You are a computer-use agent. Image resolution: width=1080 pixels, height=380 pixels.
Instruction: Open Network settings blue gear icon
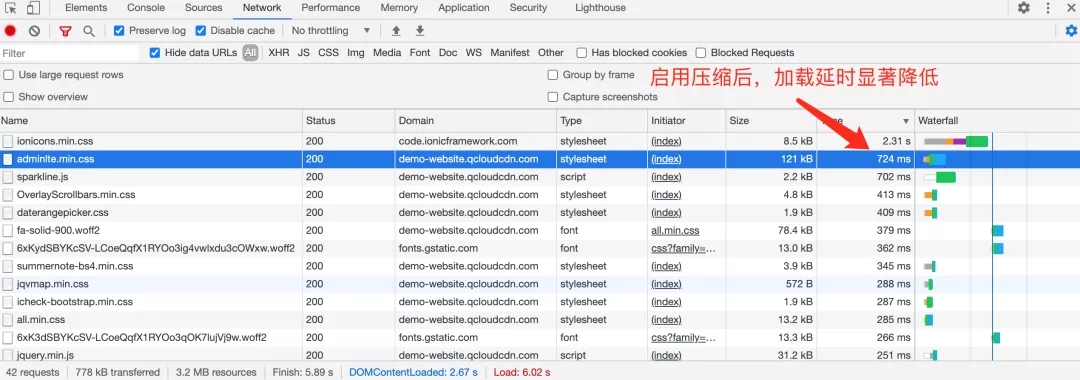(1070, 31)
